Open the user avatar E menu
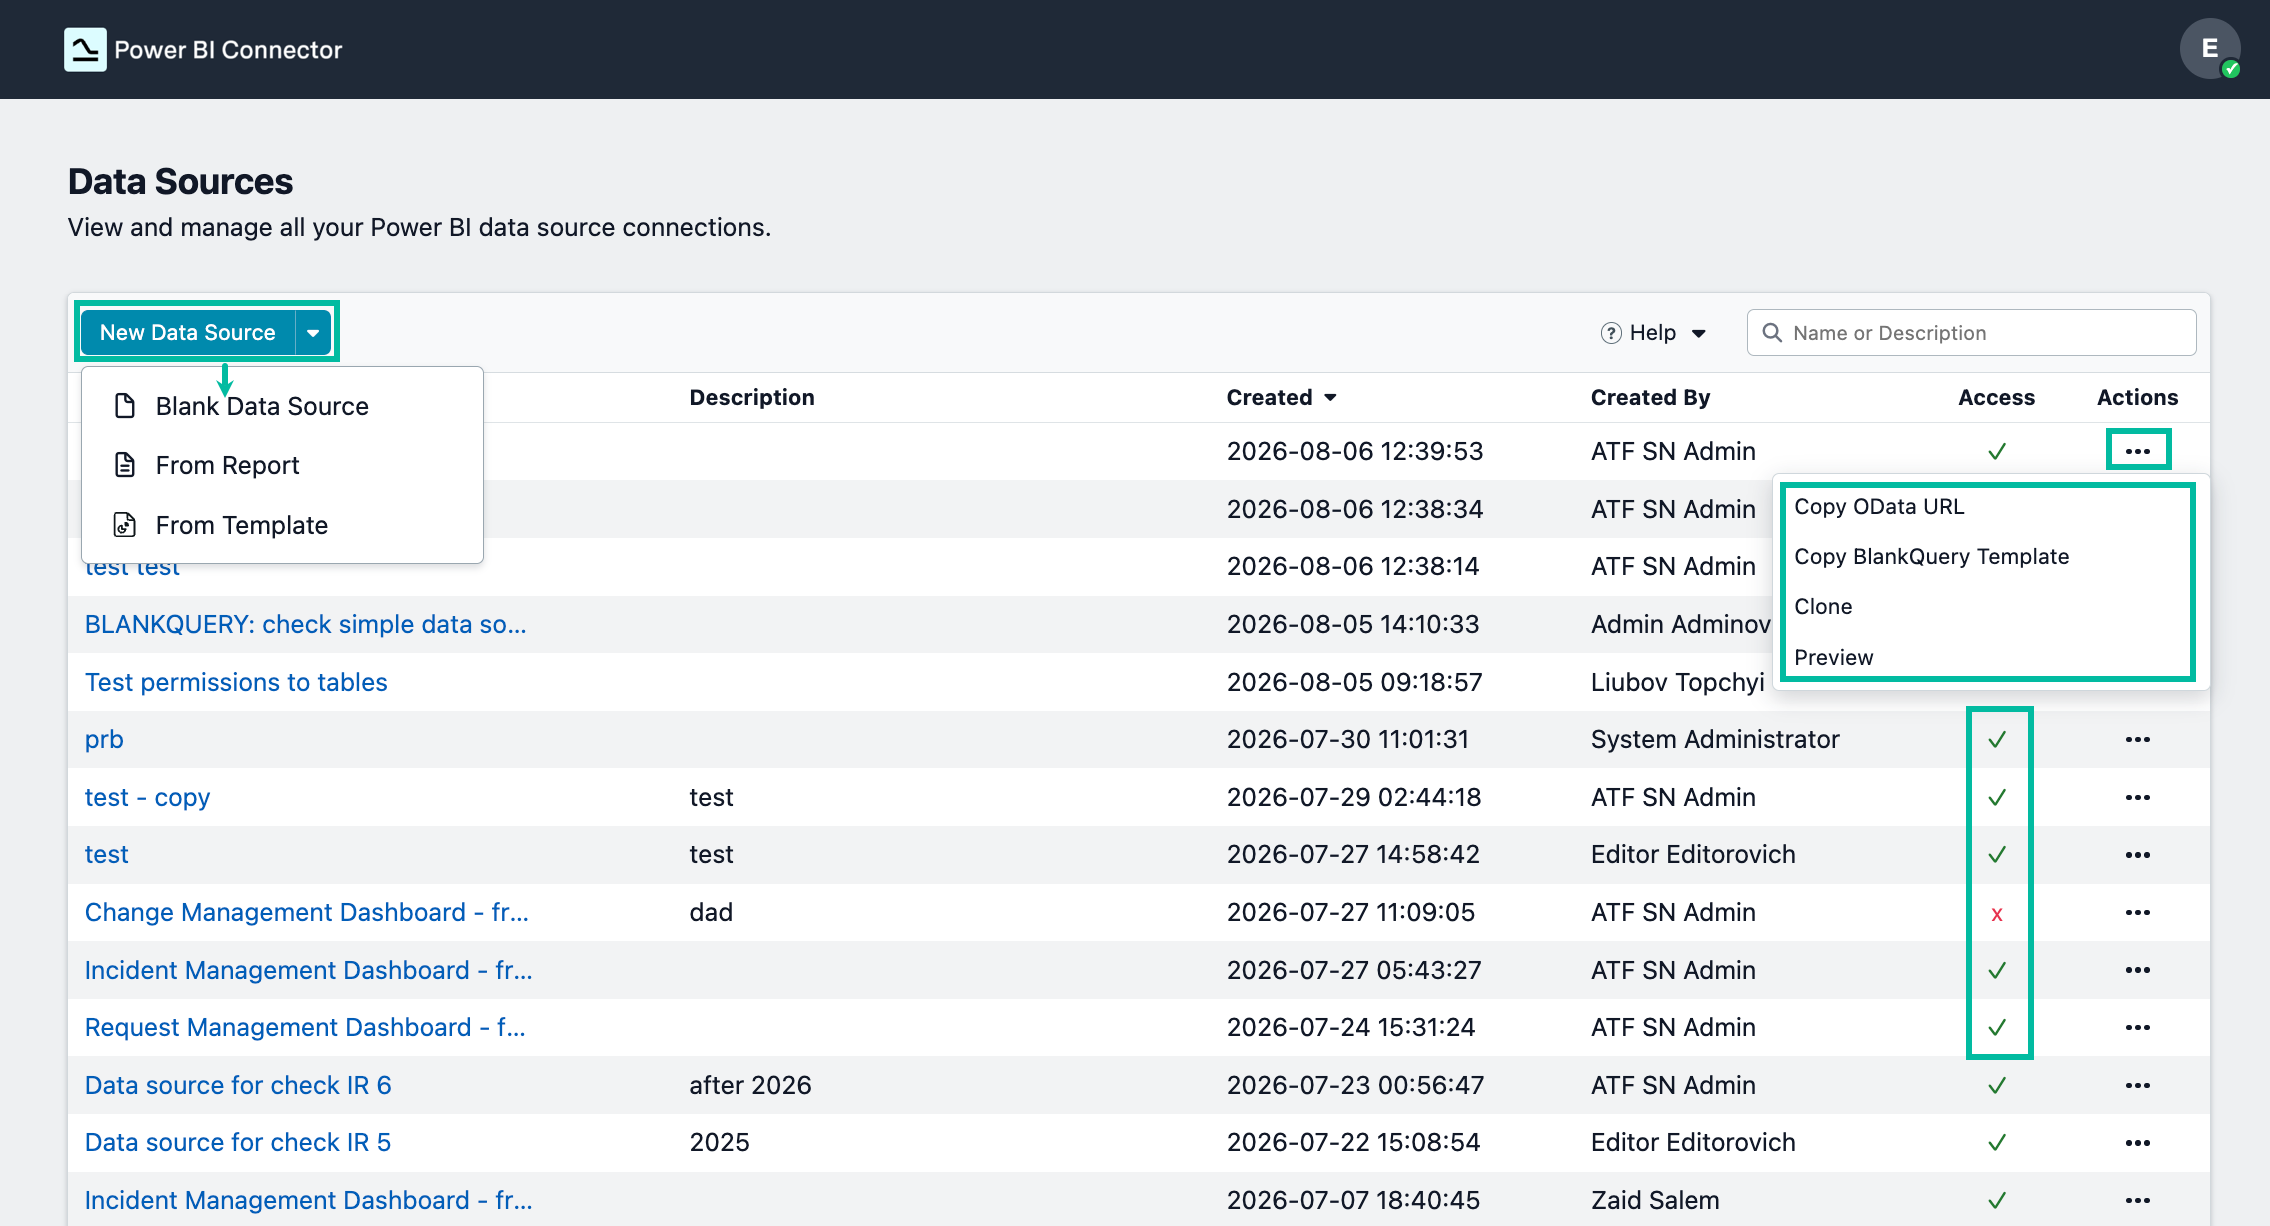This screenshot has width=2270, height=1226. 2210,48
